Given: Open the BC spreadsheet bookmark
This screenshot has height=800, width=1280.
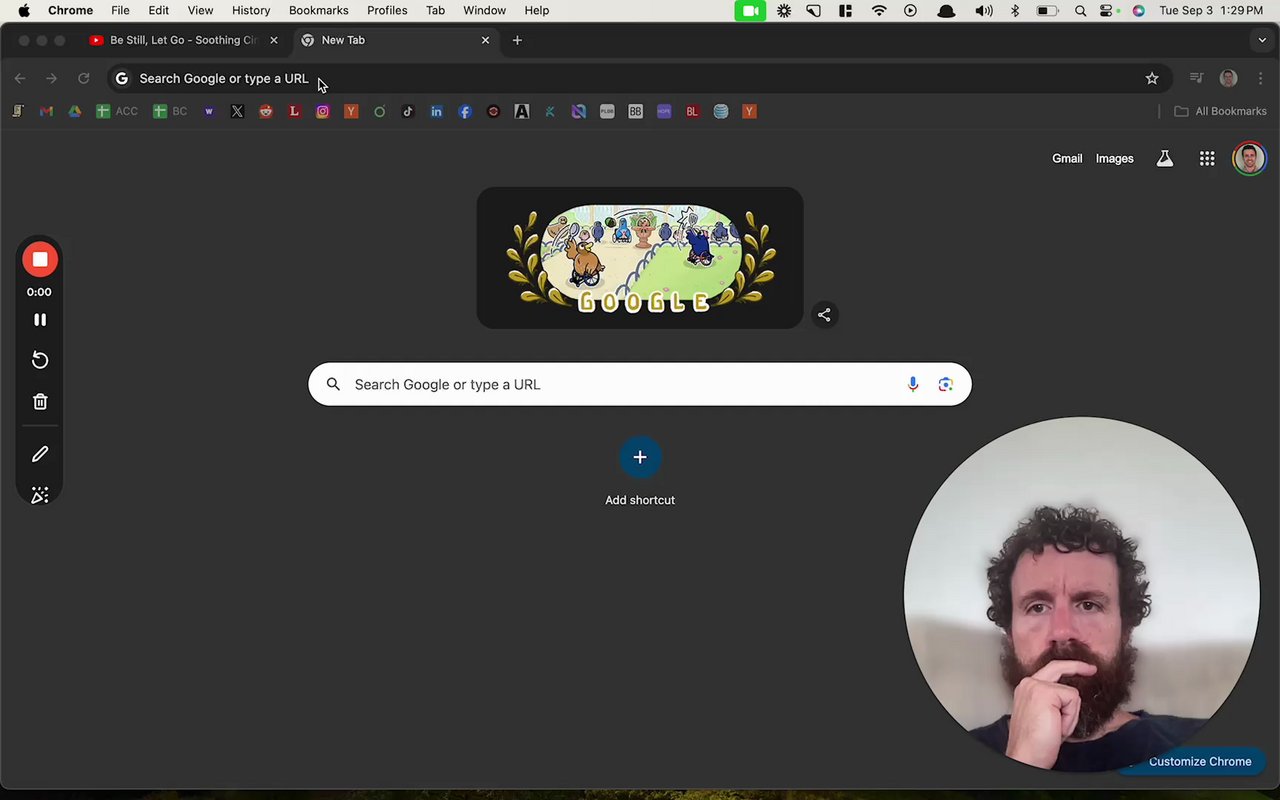Looking at the screenshot, I should [x=170, y=111].
